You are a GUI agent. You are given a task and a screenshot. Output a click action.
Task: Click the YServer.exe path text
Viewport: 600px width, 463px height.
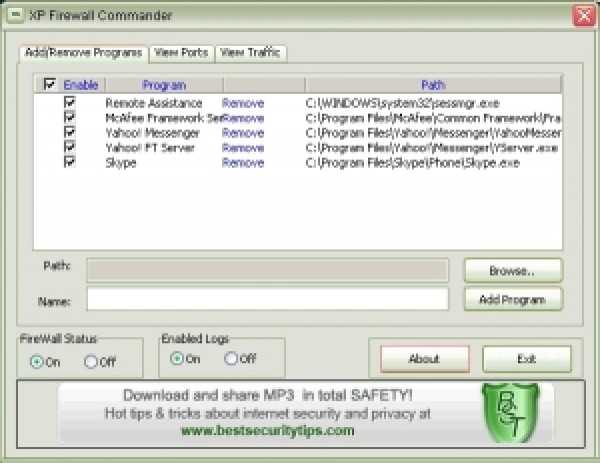pos(432,148)
